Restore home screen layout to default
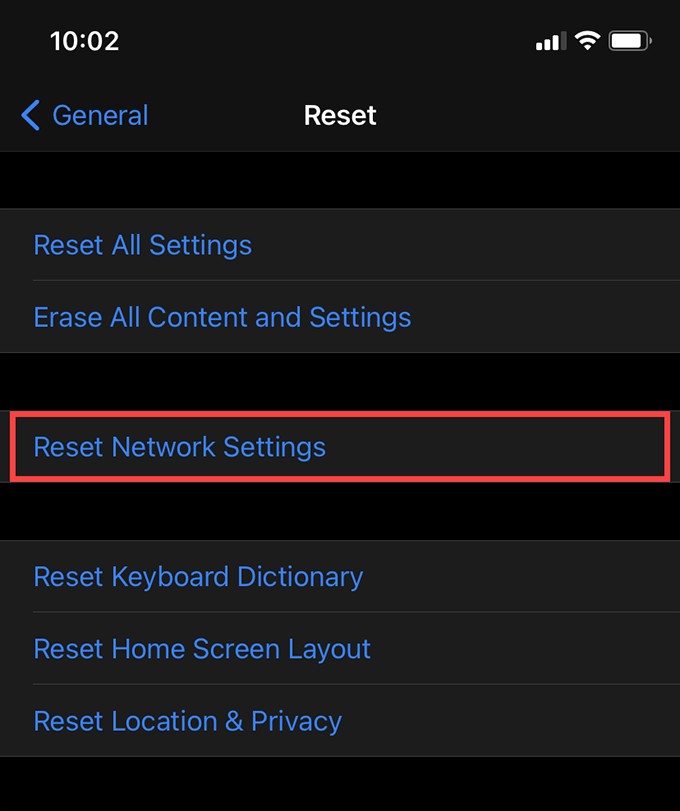 [x=202, y=649]
